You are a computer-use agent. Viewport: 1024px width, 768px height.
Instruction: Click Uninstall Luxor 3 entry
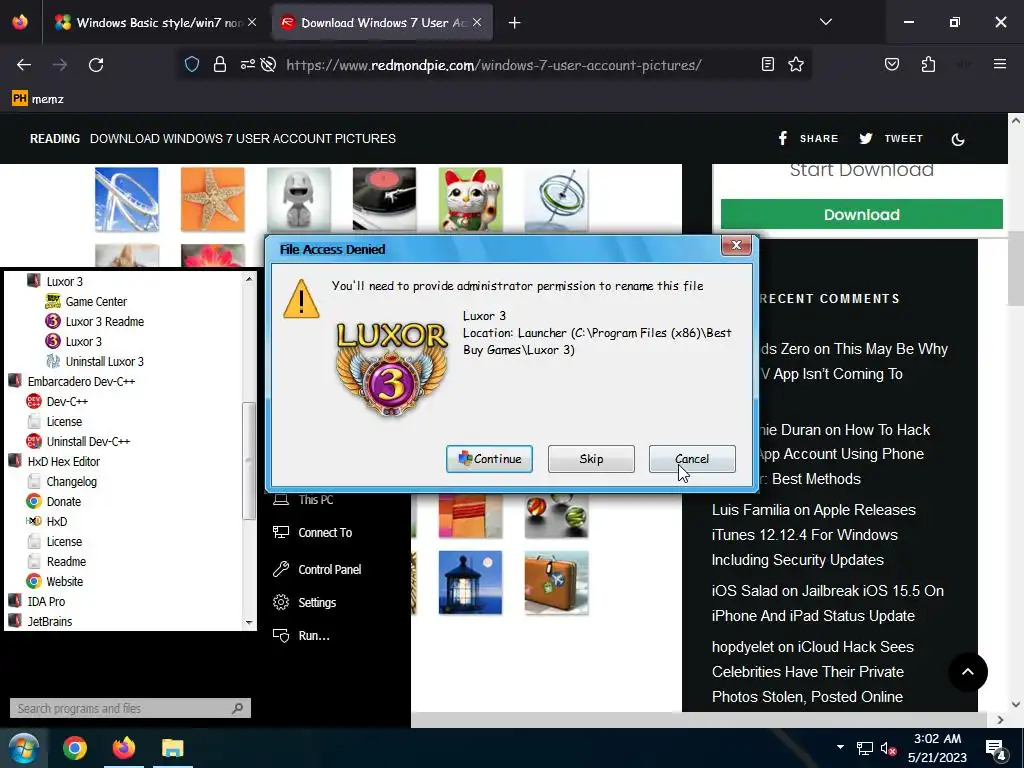coord(94,361)
